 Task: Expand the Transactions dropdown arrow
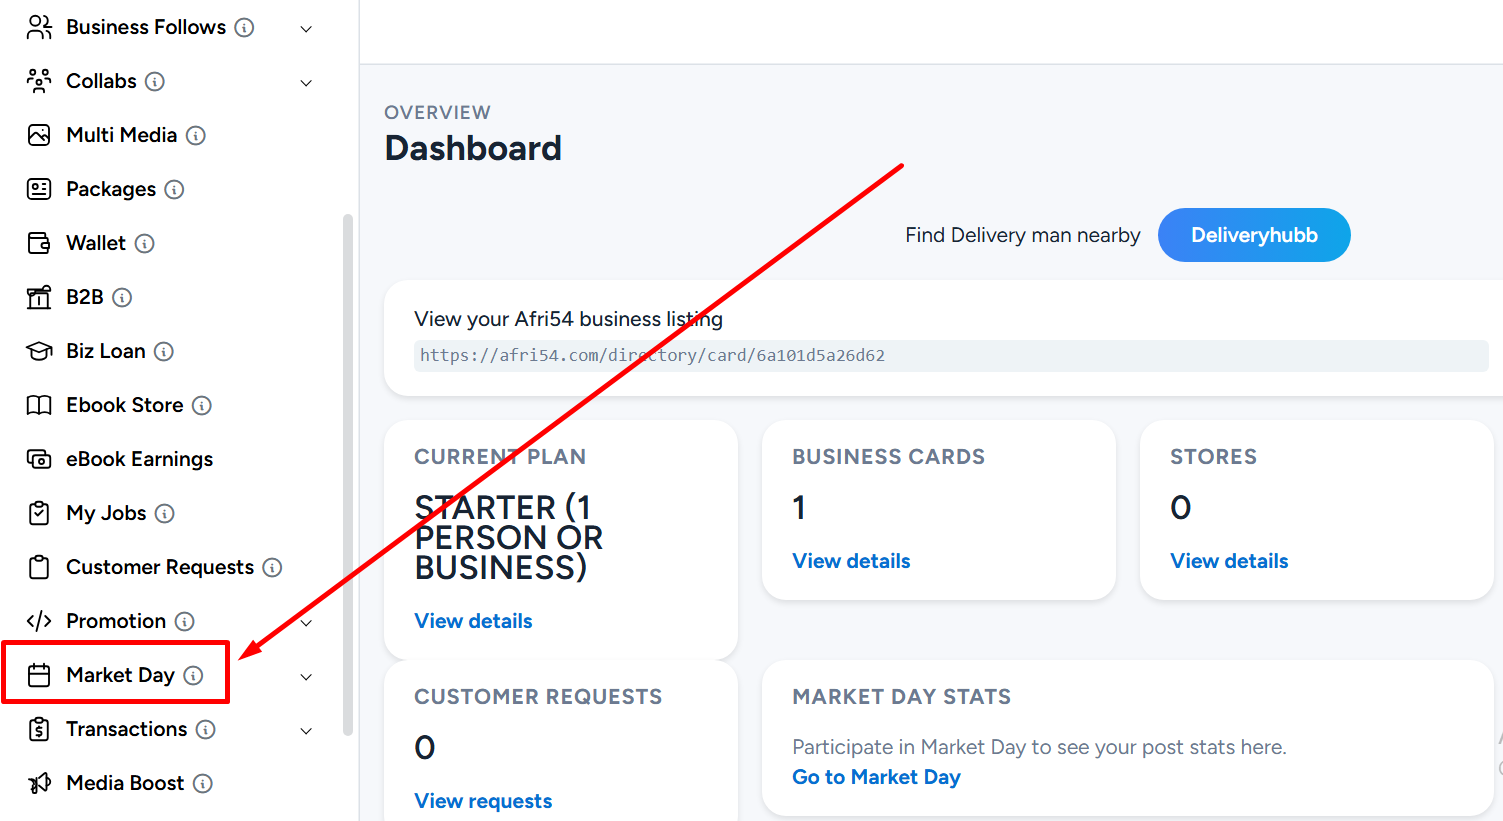pyautogui.click(x=307, y=731)
